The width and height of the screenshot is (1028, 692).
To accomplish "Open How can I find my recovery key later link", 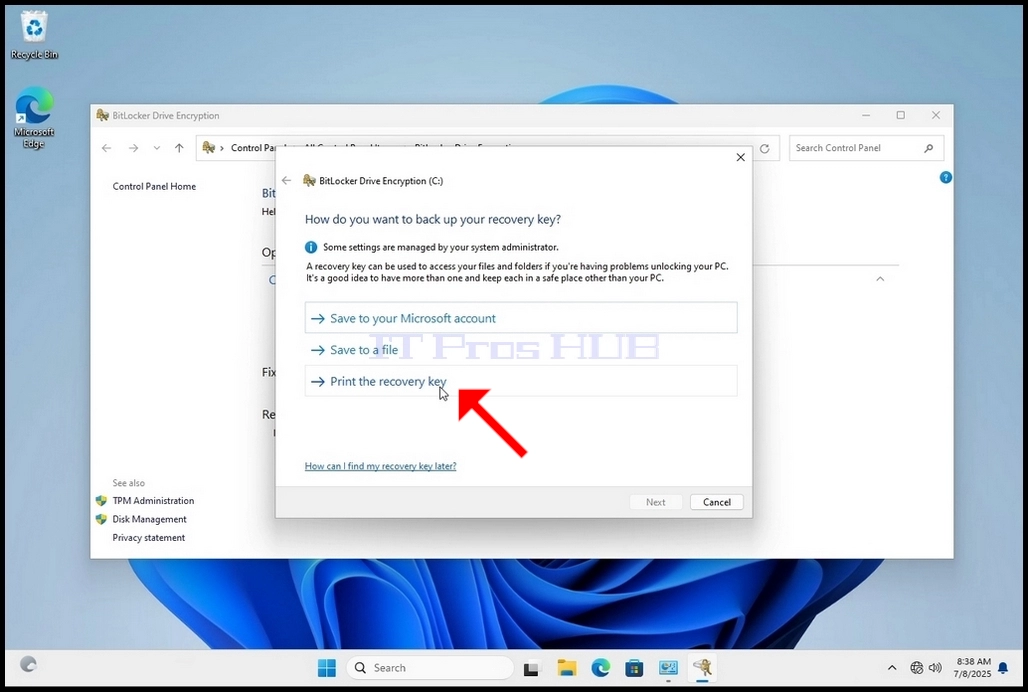I will click(380, 466).
